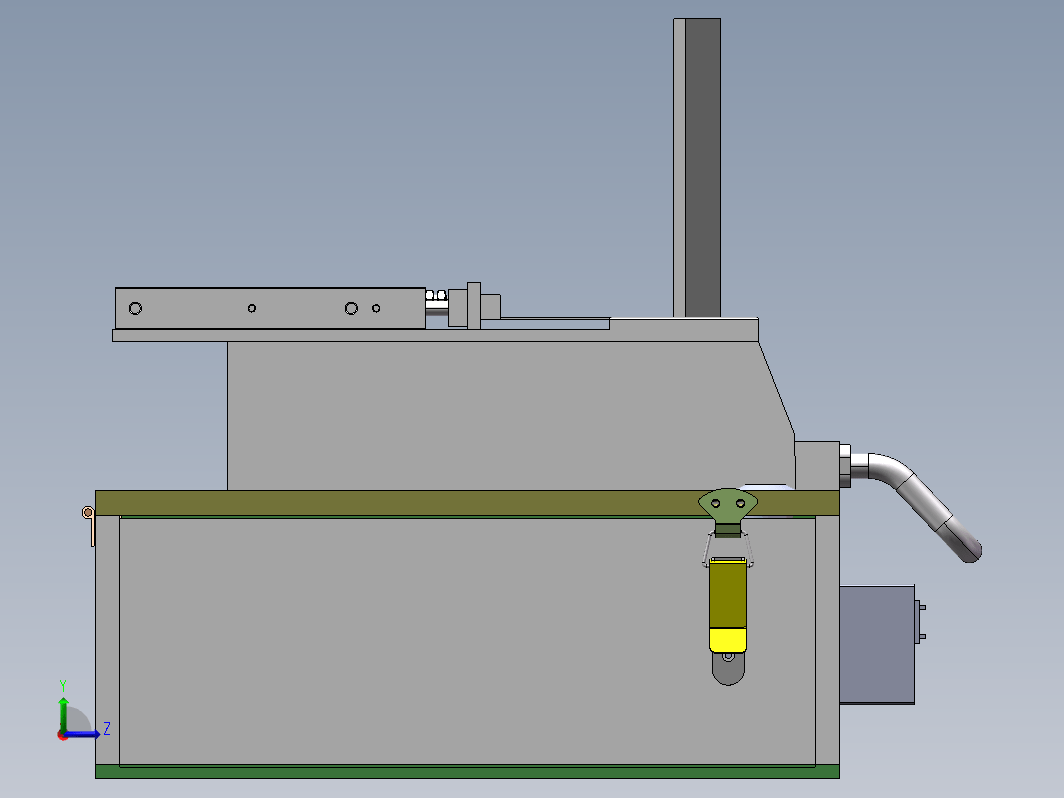Viewport: 1064px width, 798px height.
Task: Select the large front panel of the lower box
Action: [467, 641]
